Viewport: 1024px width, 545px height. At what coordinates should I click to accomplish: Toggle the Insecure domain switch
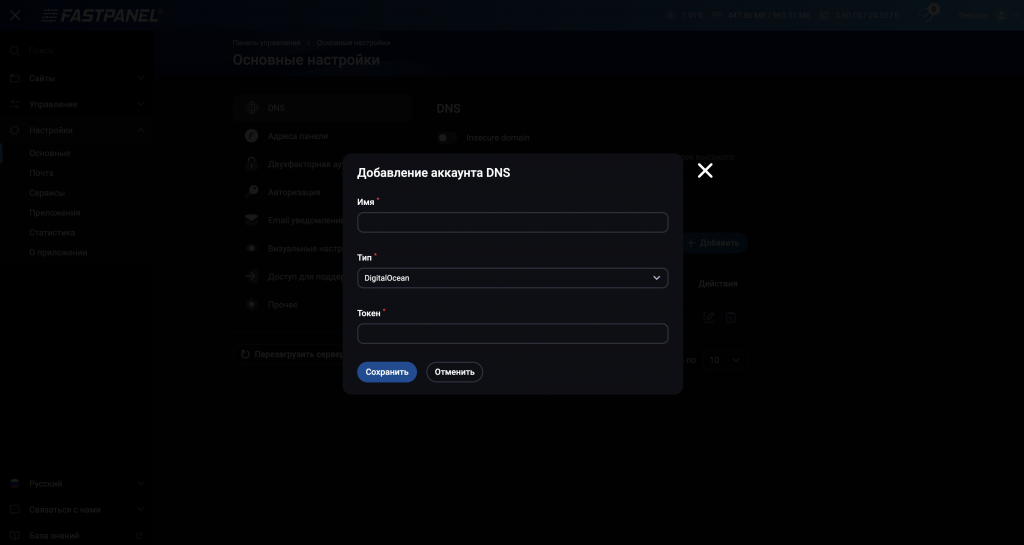click(x=447, y=138)
